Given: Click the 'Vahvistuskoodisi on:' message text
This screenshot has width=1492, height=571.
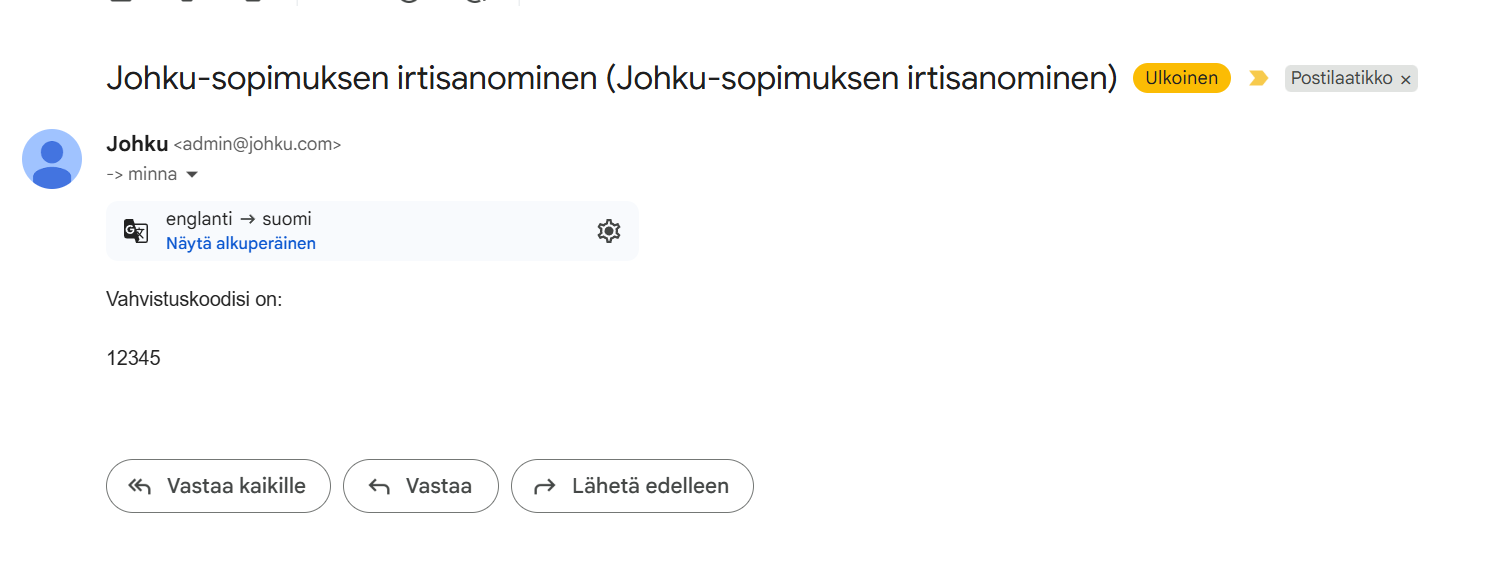Looking at the screenshot, I should (194, 299).
